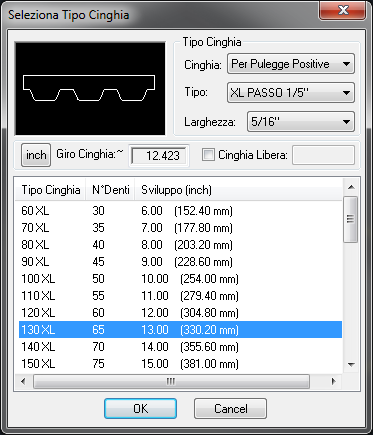The image size is (373, 435).
Task: Click the list scroll up arrow
Action: [x=351, y=187]
